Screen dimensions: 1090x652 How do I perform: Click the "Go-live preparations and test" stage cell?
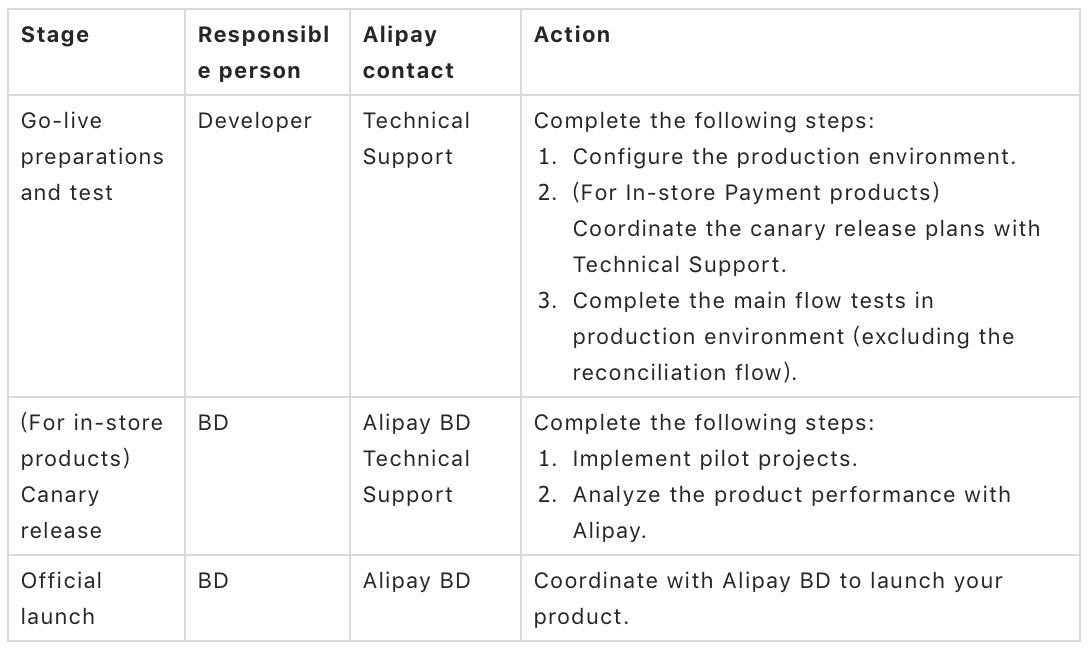pos(92,157)
